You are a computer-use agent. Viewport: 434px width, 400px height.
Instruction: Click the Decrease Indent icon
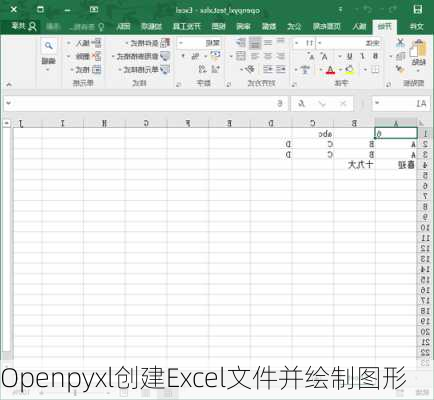pos(280,69)
